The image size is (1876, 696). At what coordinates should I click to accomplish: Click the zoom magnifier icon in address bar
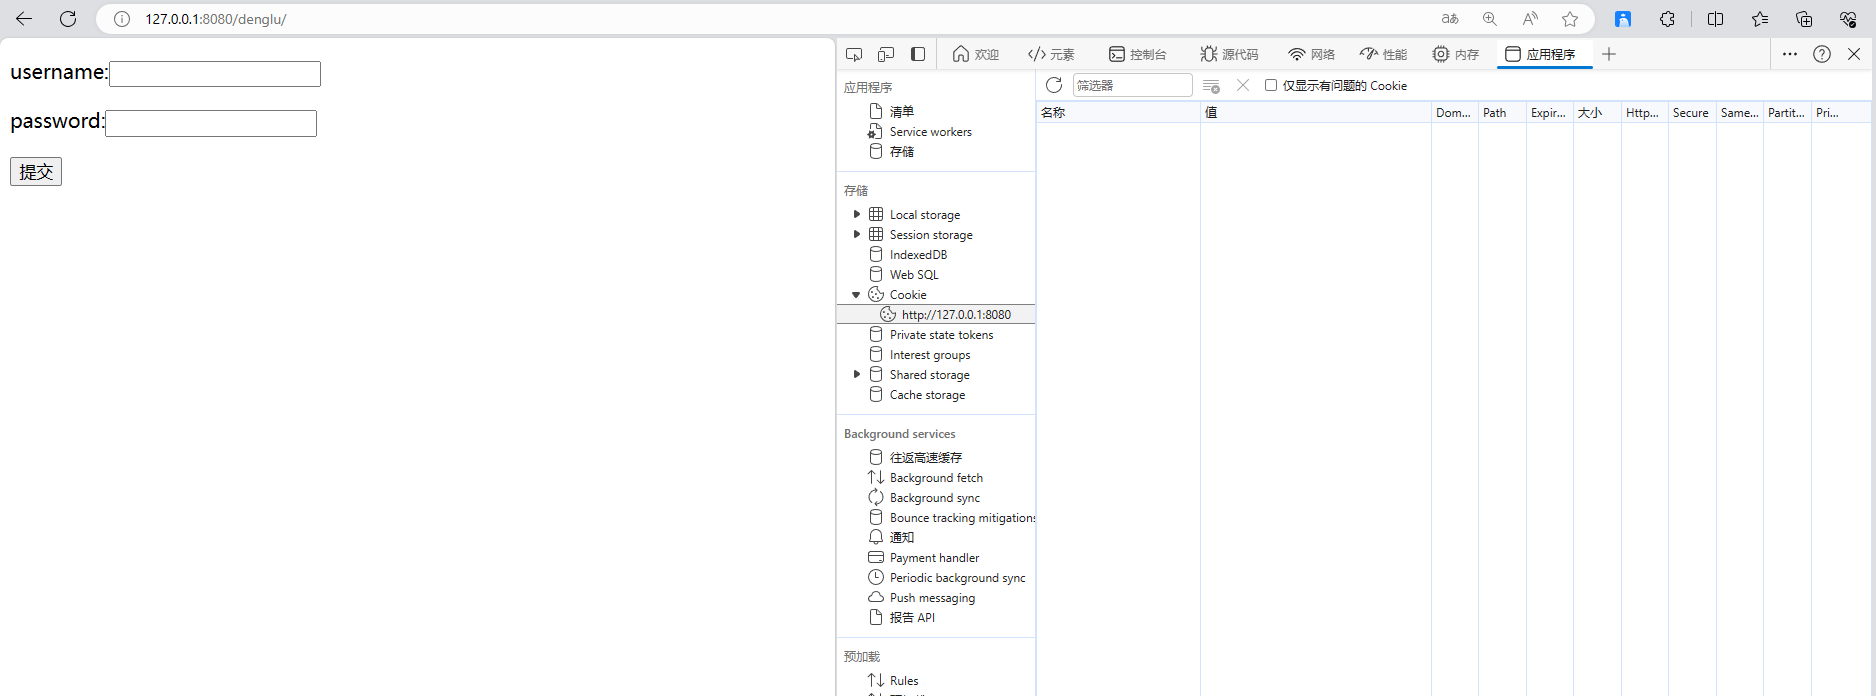point(1490,19)
